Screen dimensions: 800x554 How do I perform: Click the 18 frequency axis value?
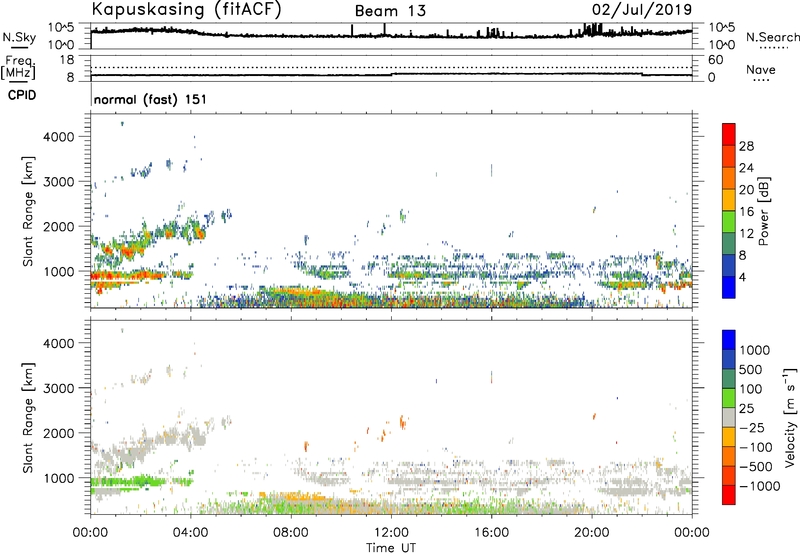tap(66, 60)
